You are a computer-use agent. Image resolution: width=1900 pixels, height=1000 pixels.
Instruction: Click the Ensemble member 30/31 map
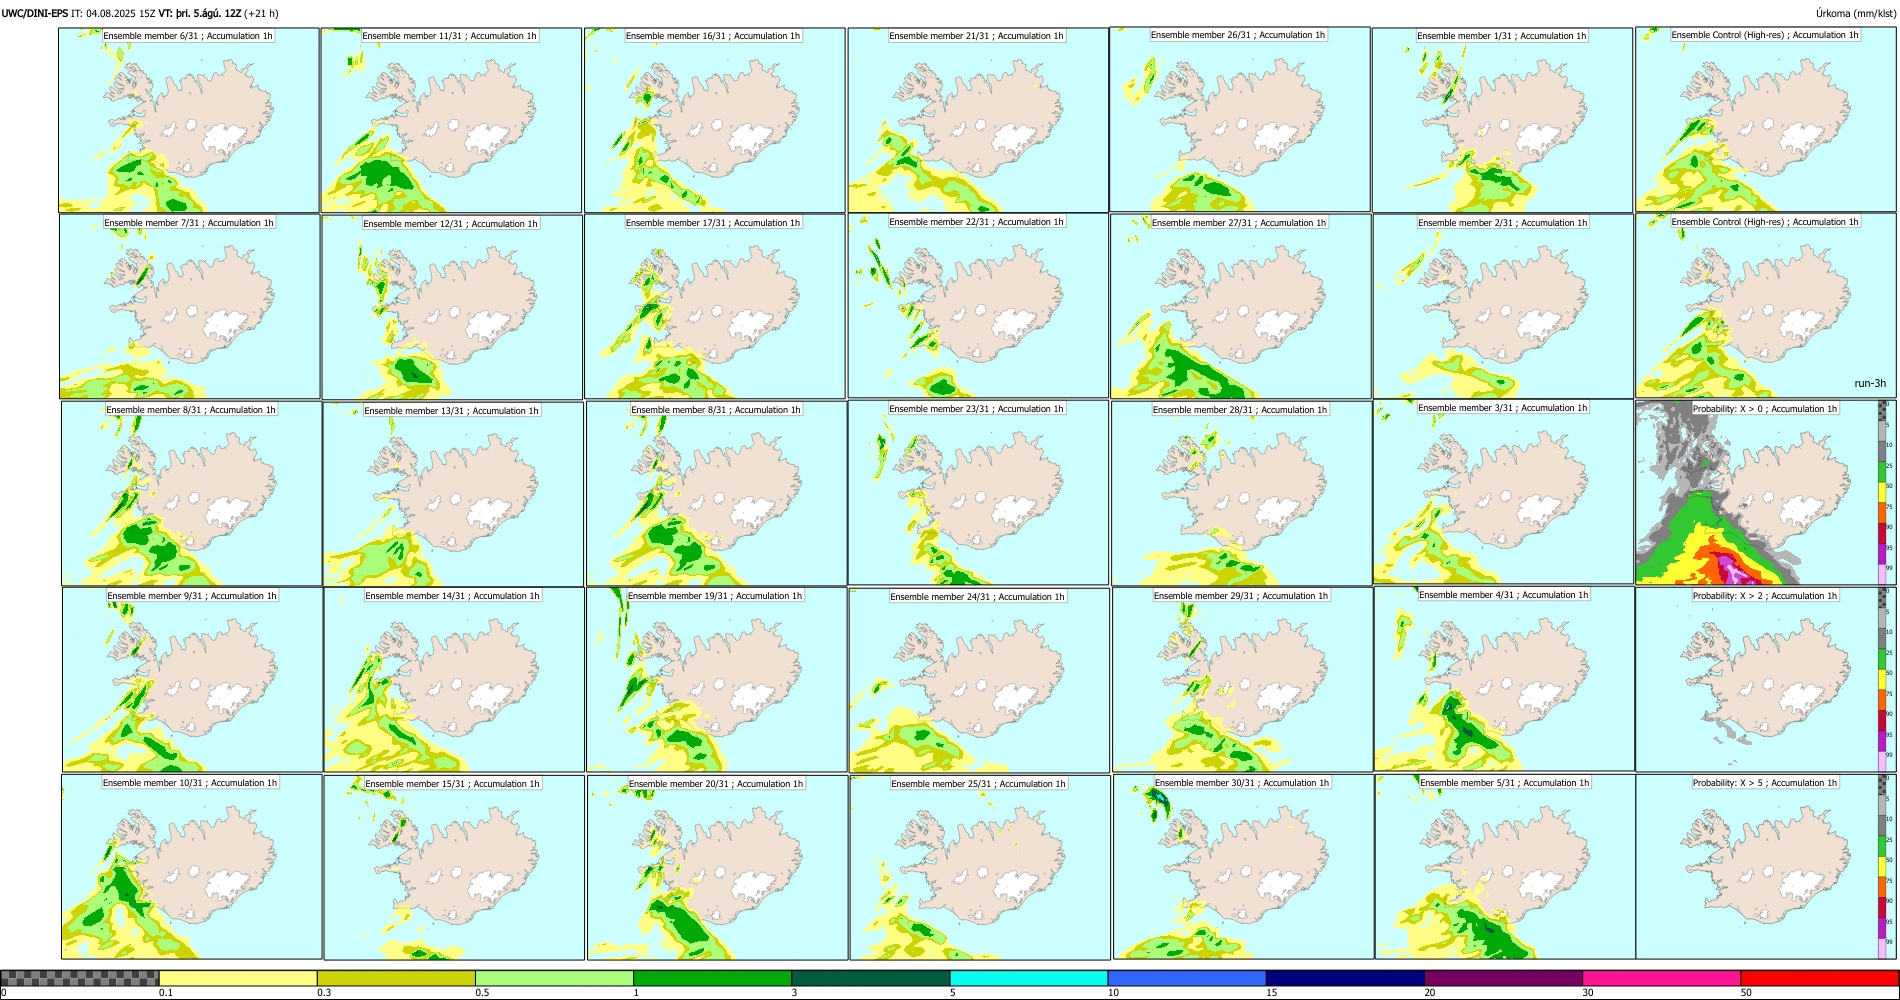[1243, 867]
